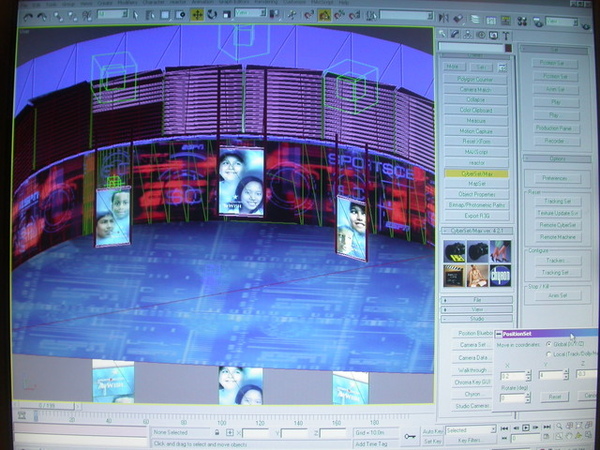This screenshot has width=600, height=450.
Task: Toggle the selection lock padlock icon
Action: (x=217, y=432)
